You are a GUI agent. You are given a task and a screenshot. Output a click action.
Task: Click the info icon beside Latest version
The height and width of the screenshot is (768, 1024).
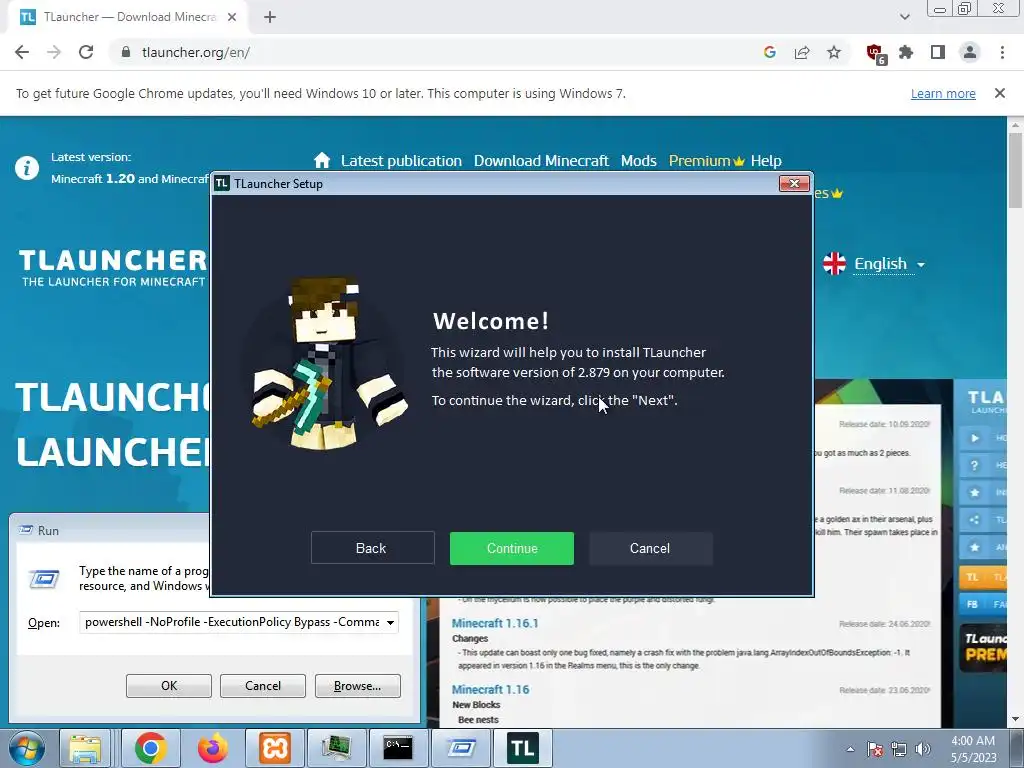click(x=27, y=168)
